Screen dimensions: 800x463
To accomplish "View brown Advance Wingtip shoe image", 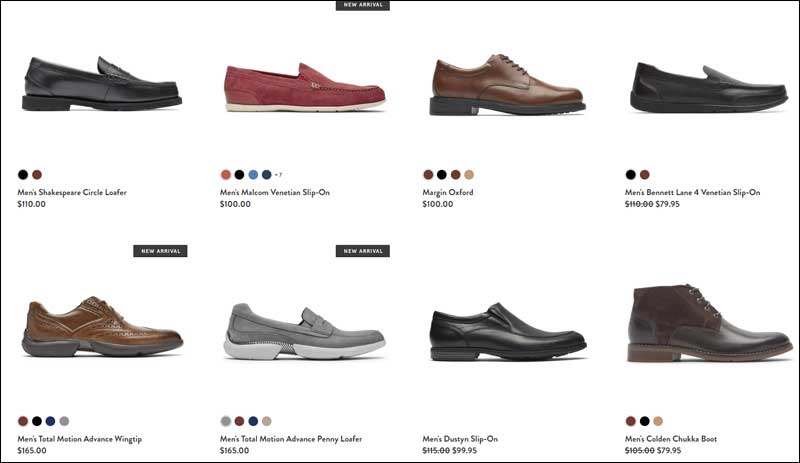I will pyautogui.click(x=102, y=327).
